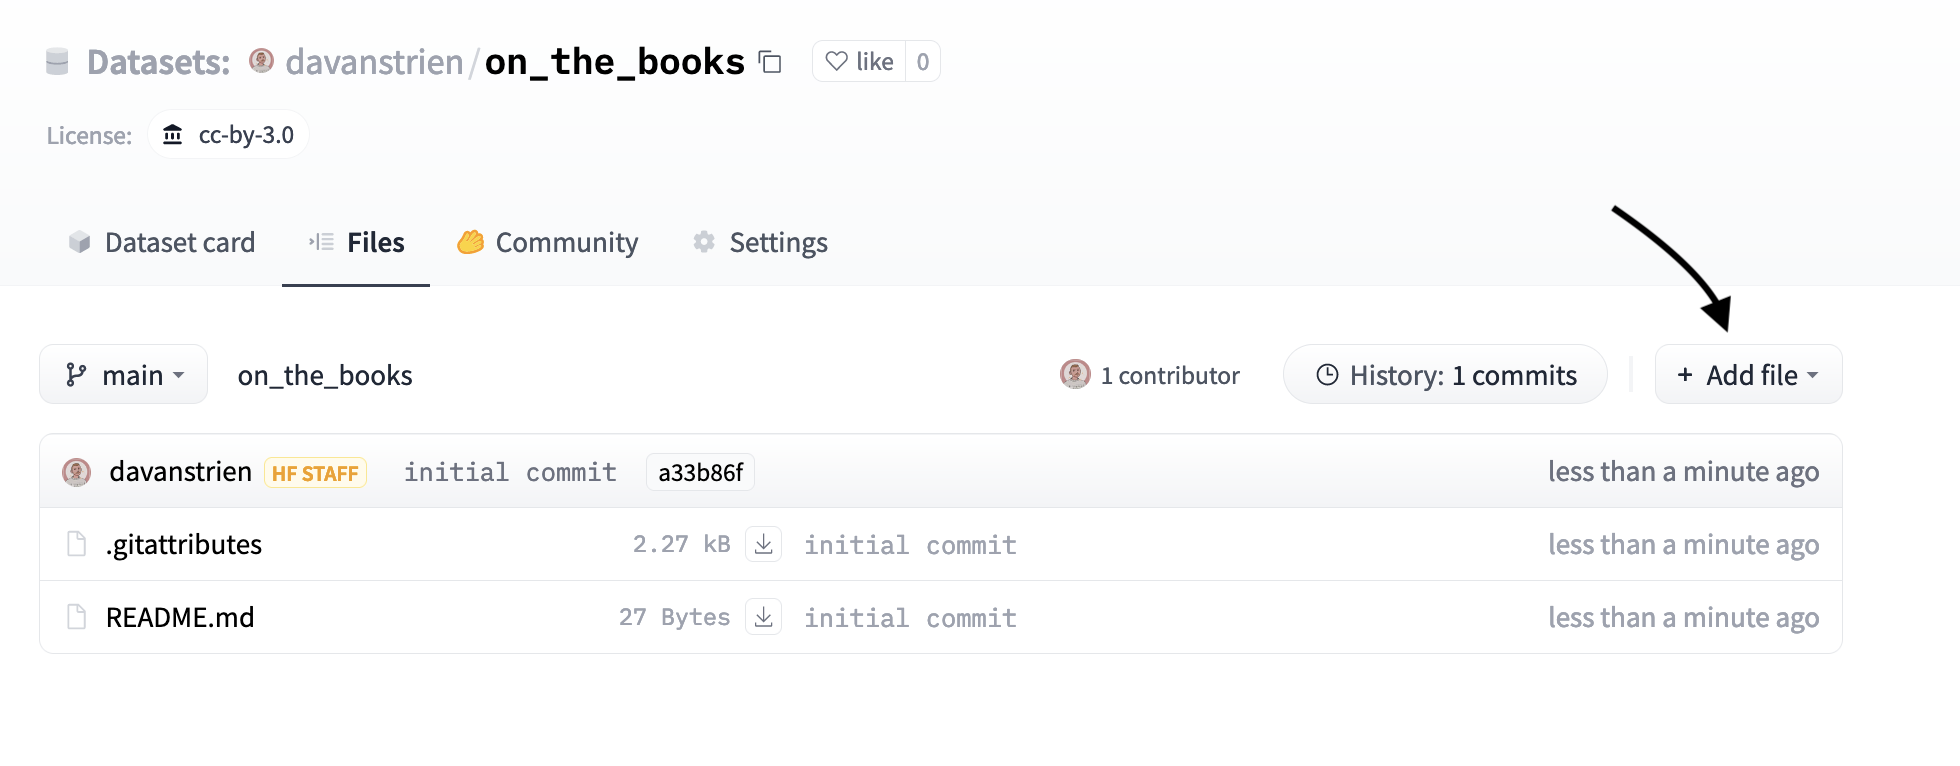
Task: Go to the Settings tab
Action: pyautogui.click(x=758, y=242)
